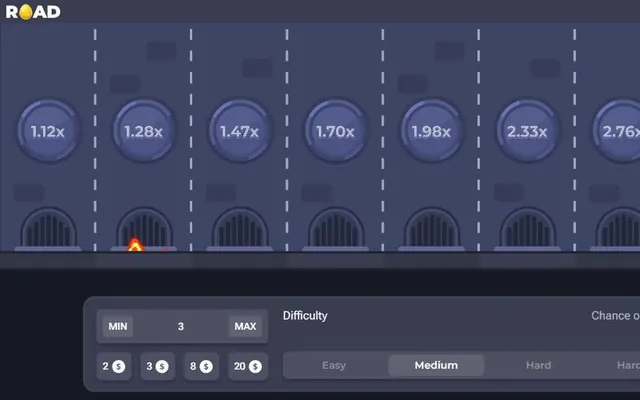The image size is (640, 400).
Task: Click the 1.12x multiplier coin
Action: 48,131
